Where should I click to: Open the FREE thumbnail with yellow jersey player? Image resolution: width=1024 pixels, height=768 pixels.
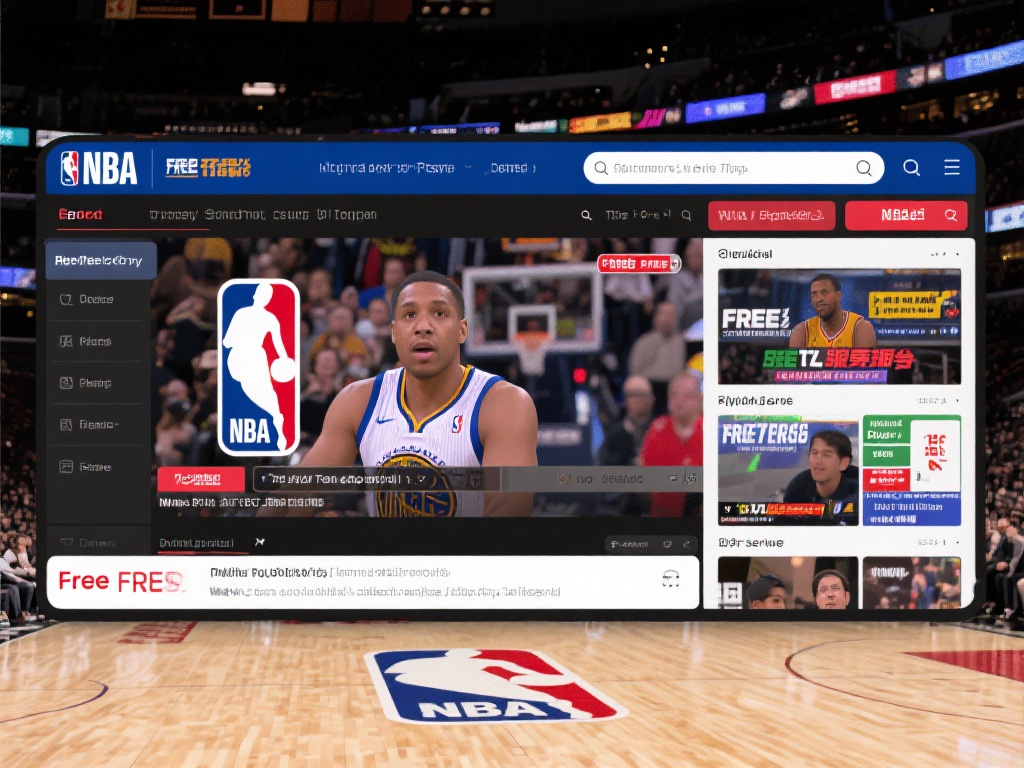coord(839,326)
